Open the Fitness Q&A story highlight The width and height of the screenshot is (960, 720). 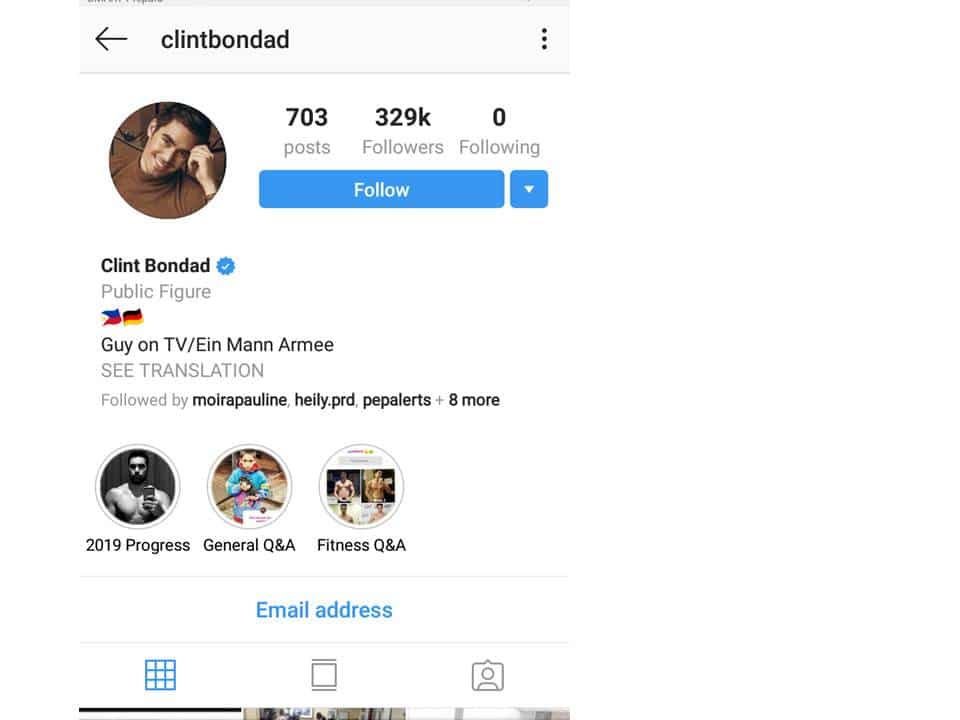pyautogui.click(x=361, y=487)
